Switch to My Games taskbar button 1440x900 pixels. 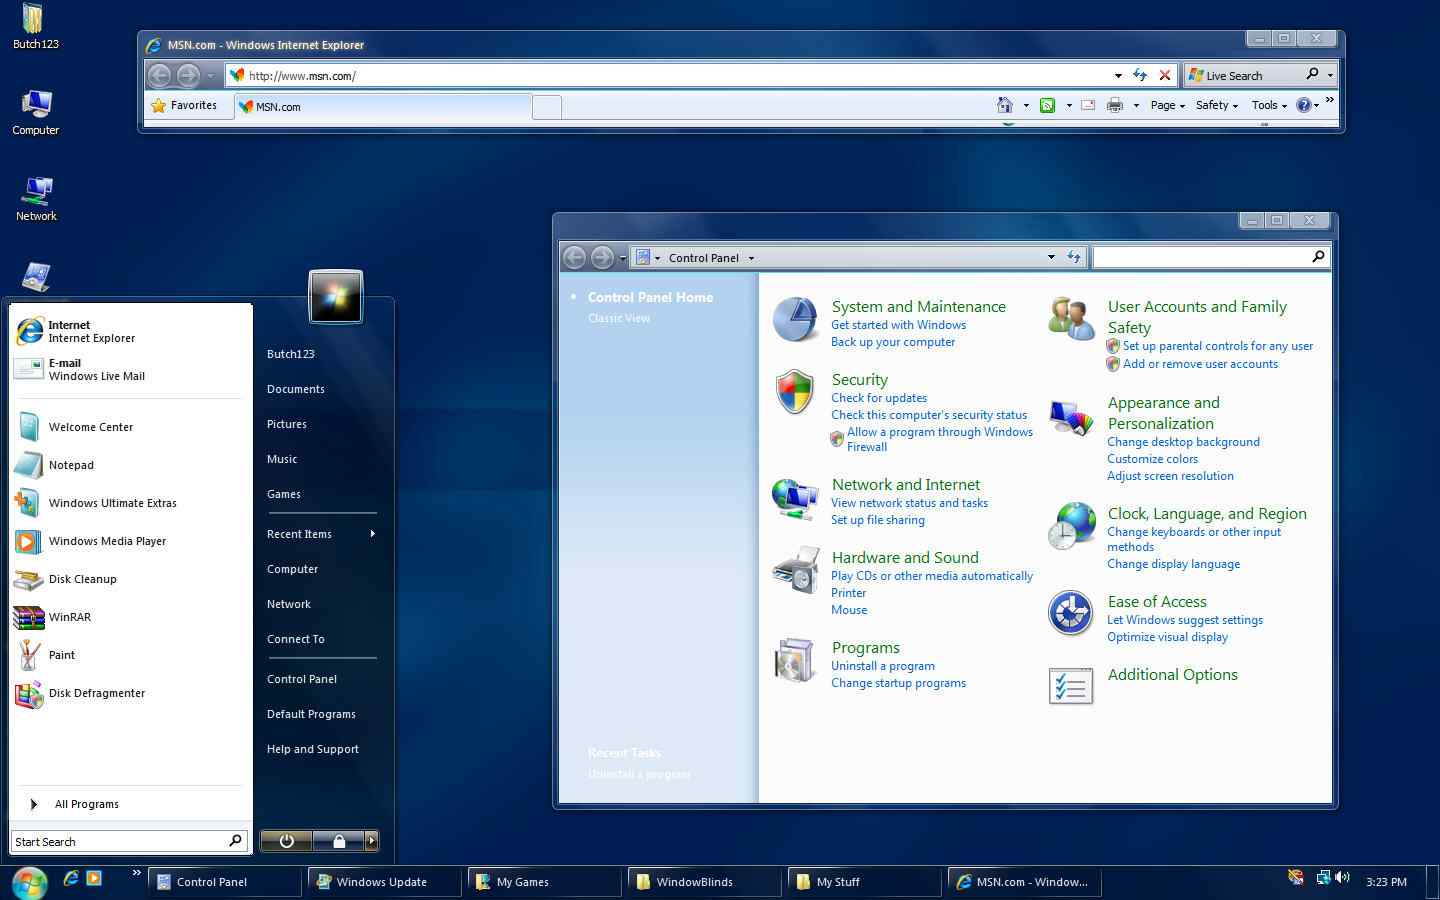[x=543, y=882]
